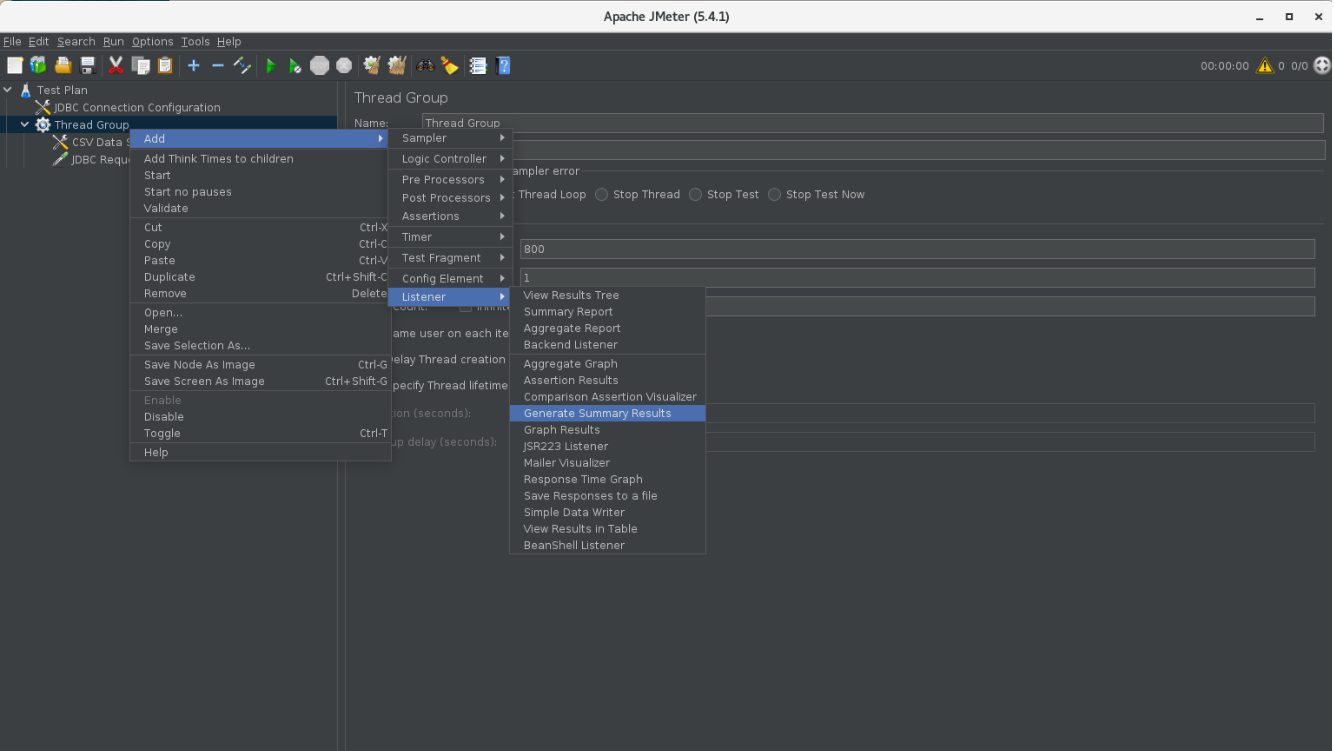
Task: Click the Shutdown round X icon
Action: 344,65
